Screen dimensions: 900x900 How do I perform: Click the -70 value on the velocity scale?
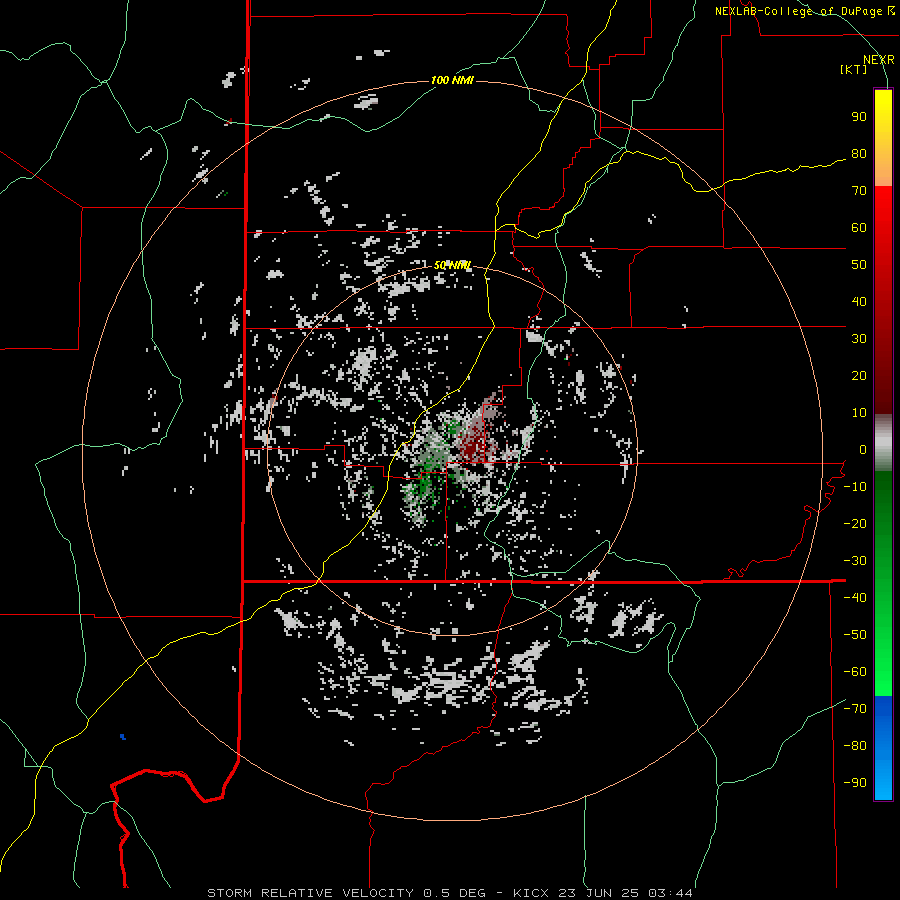click(855, 709)
